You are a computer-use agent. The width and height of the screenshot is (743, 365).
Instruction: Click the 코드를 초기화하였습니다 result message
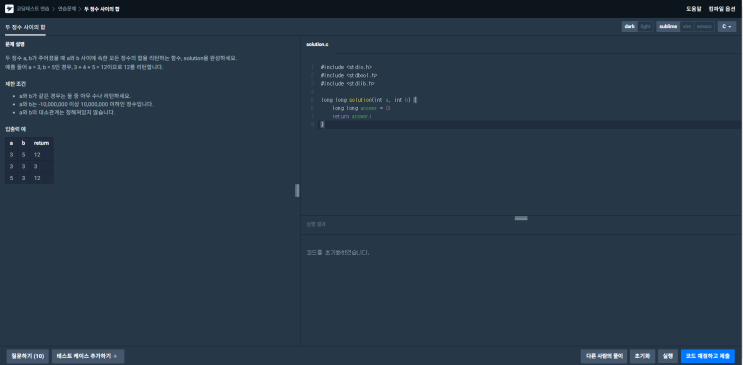point(338,253)
